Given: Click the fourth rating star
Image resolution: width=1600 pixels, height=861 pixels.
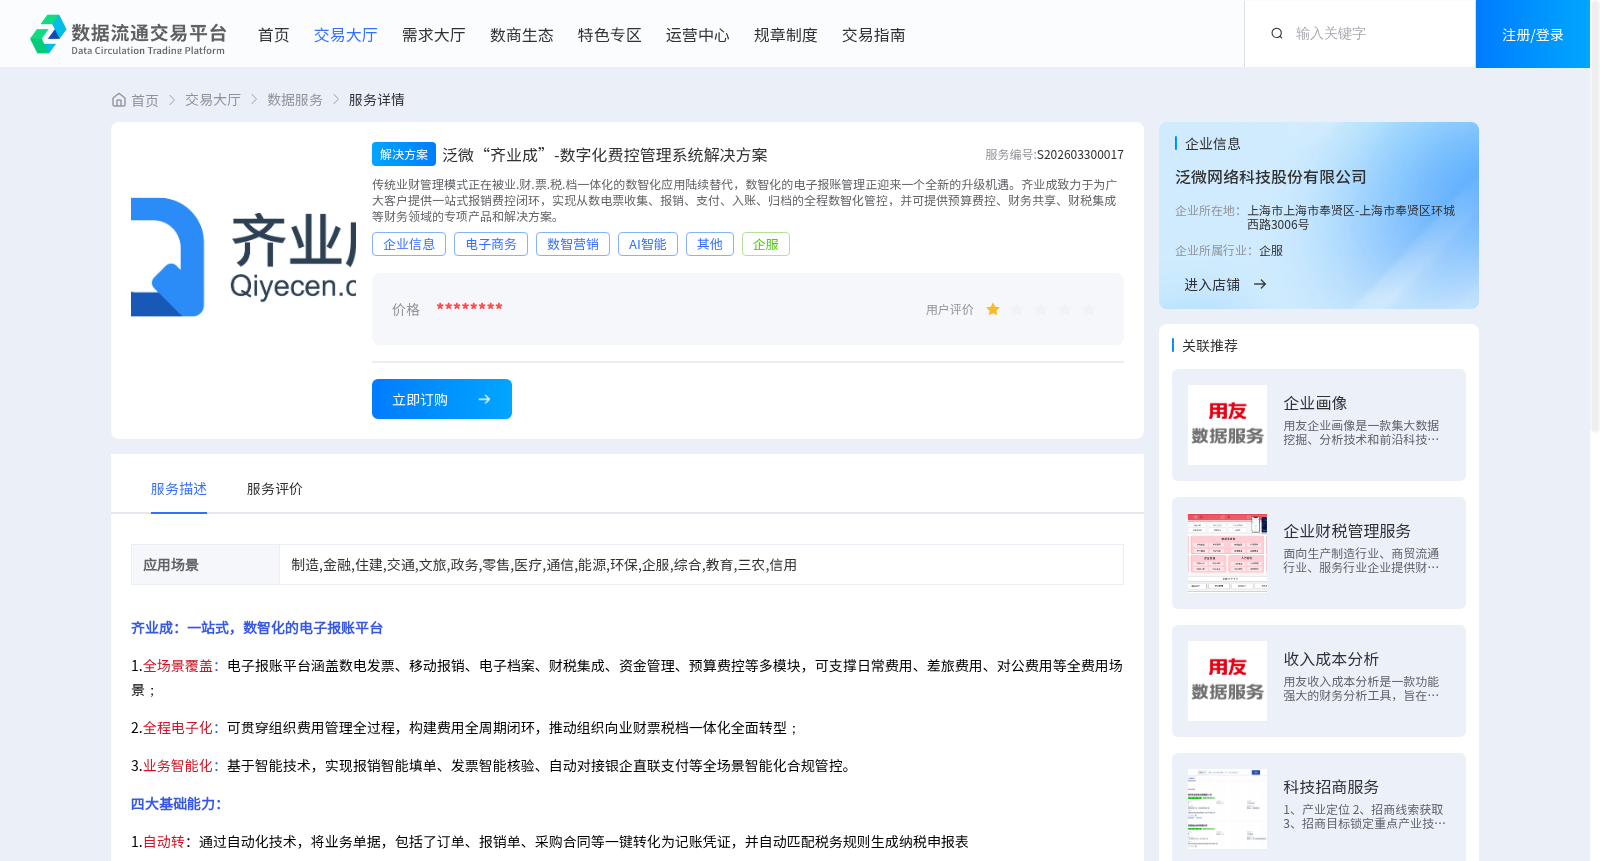Looking at the screenshot, I should pos(1065,310).
